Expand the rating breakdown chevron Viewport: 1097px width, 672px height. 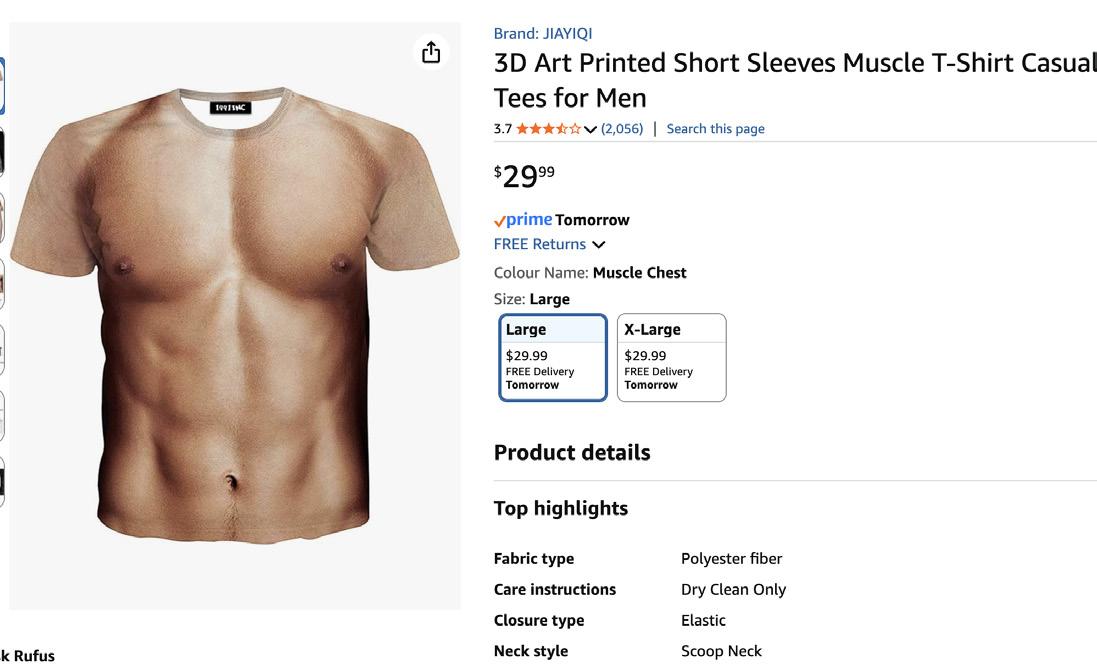pos(590,129)
